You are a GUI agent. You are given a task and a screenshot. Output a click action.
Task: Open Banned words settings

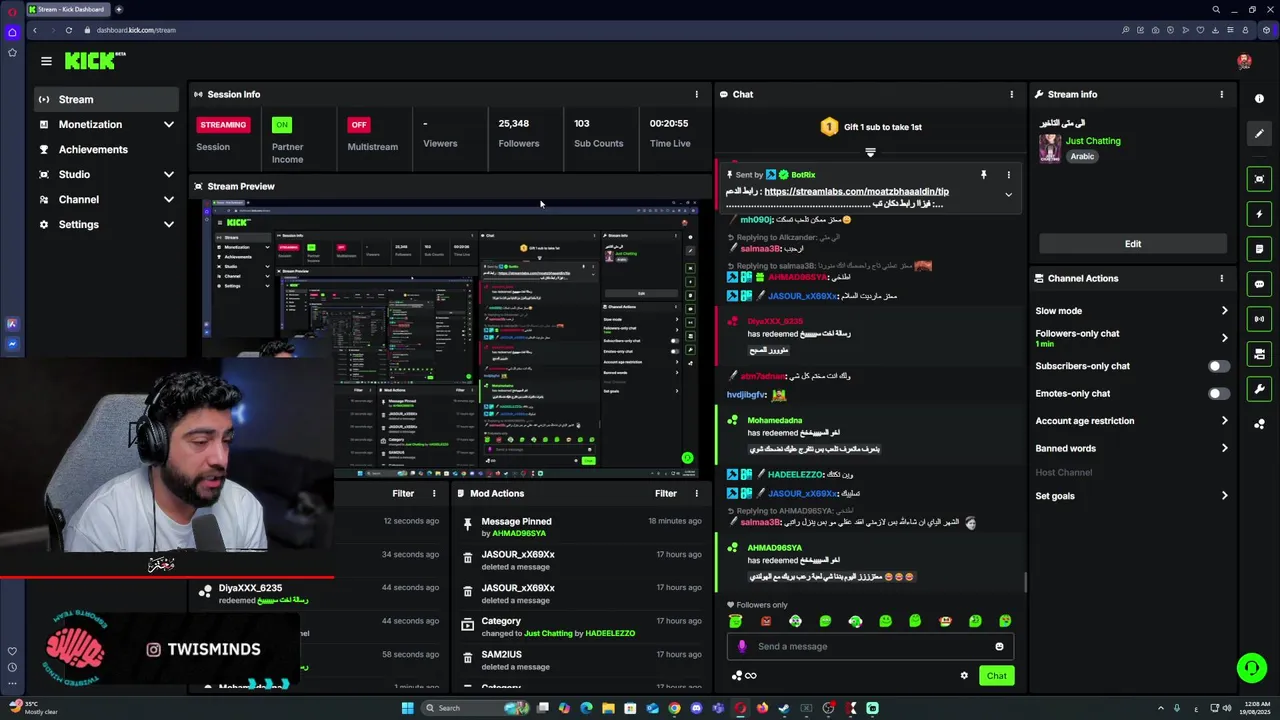(x=1132, y=448)
